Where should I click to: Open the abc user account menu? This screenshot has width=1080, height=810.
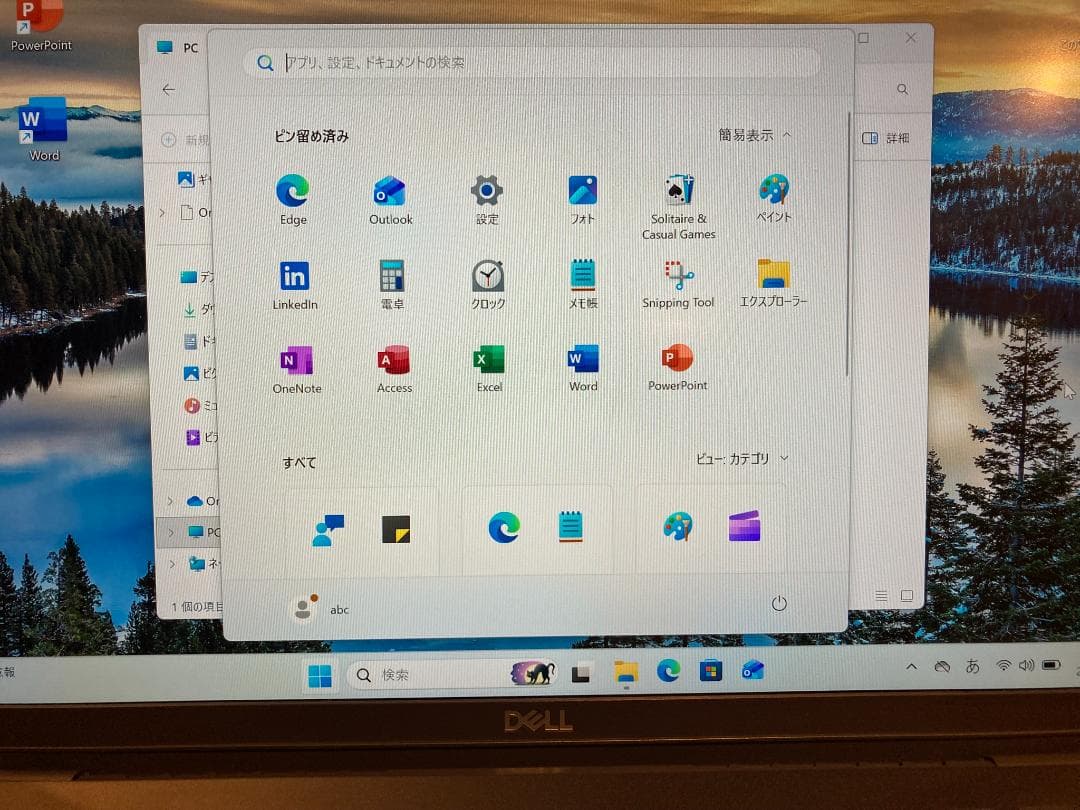click(321, 609)
